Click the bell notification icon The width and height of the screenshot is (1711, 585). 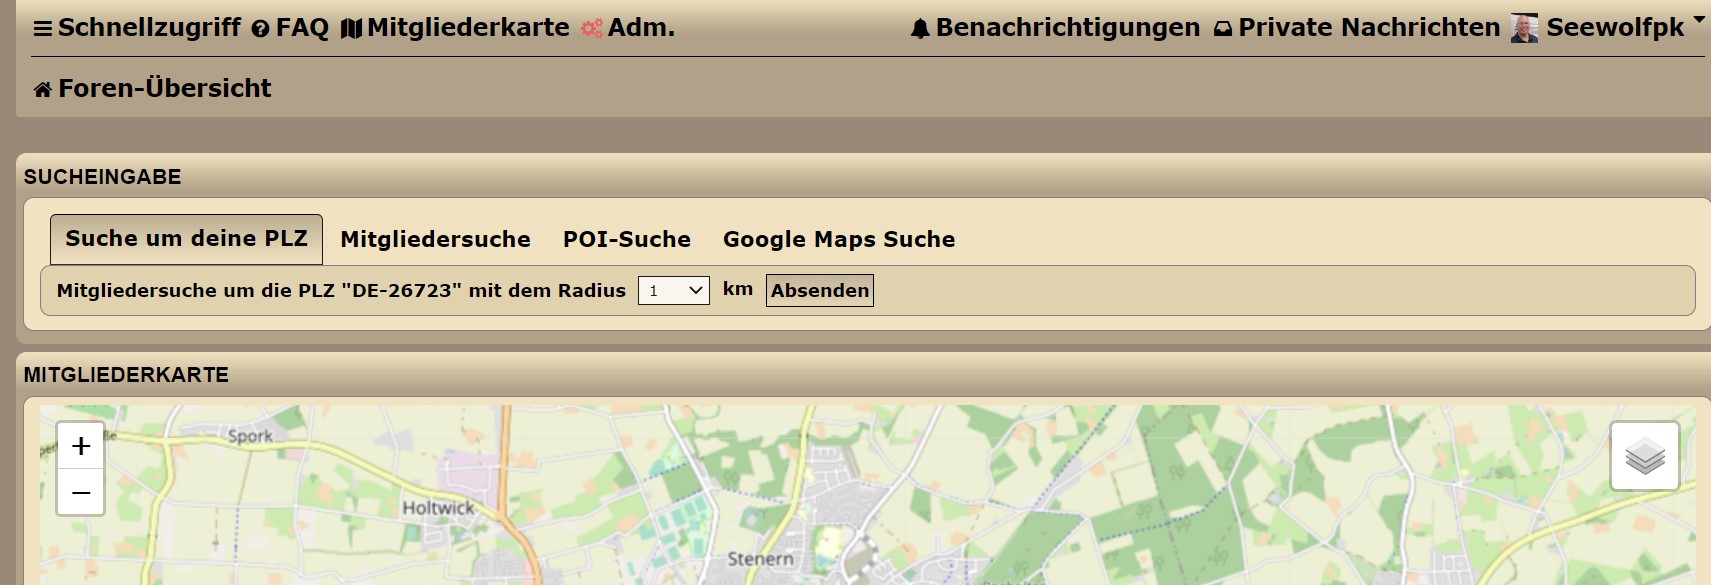920,29
